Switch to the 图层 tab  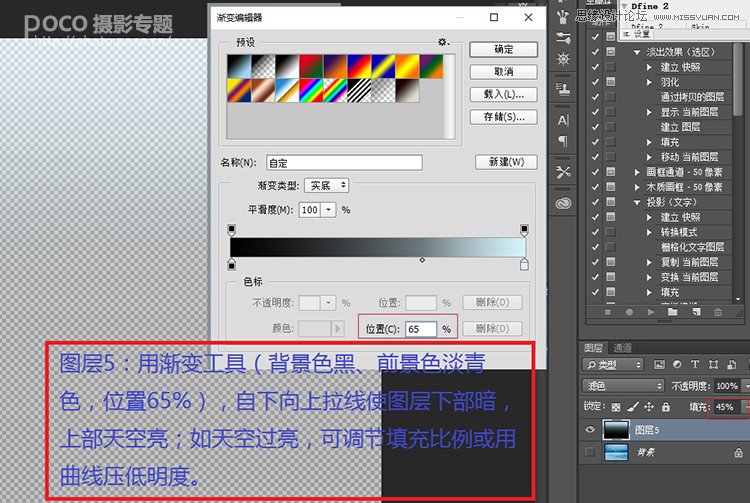click(593, 348)
